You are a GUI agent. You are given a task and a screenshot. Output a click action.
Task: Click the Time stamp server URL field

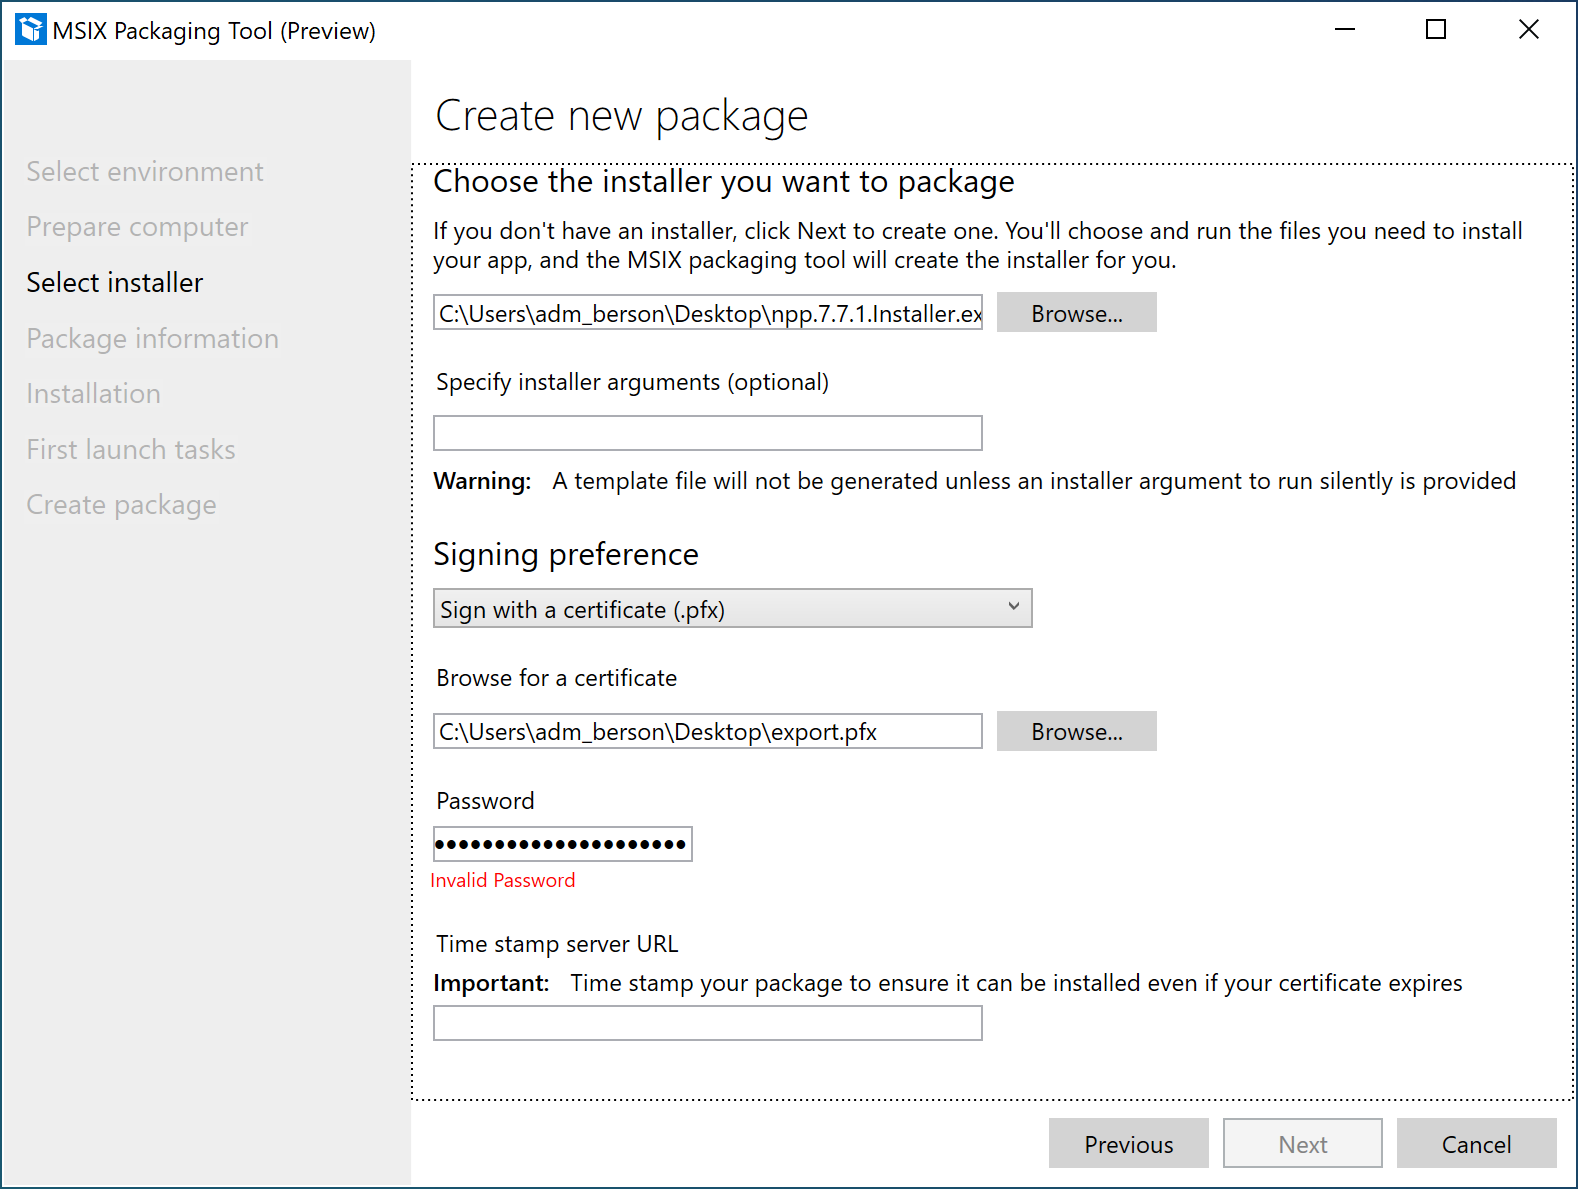pos(707,1022)
